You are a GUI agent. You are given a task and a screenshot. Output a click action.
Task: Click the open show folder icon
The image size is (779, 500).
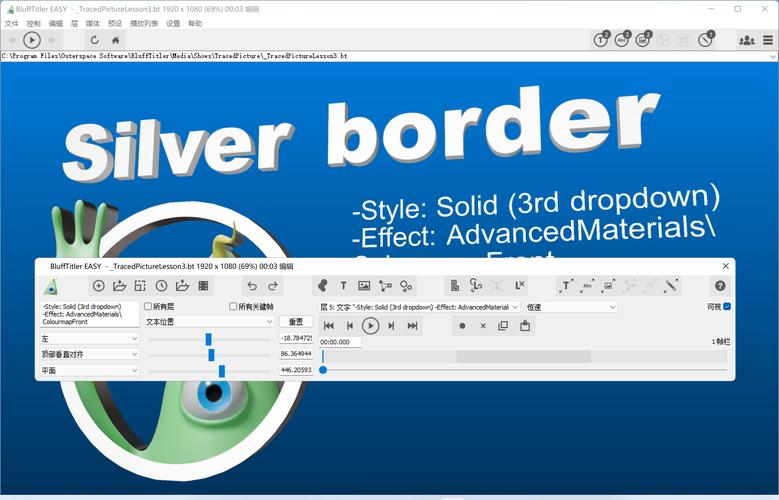(119, 286)
